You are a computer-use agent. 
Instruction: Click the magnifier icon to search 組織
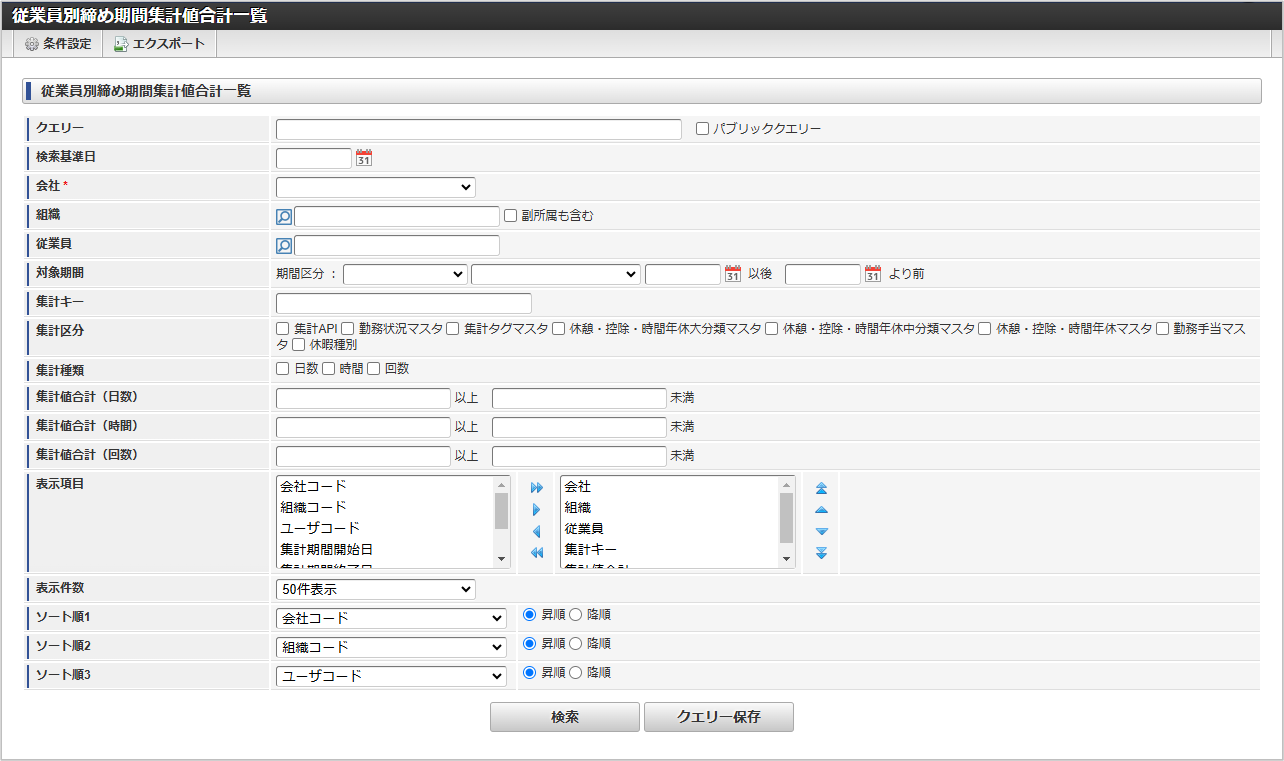pyautogui.click(x=282, y=215)
